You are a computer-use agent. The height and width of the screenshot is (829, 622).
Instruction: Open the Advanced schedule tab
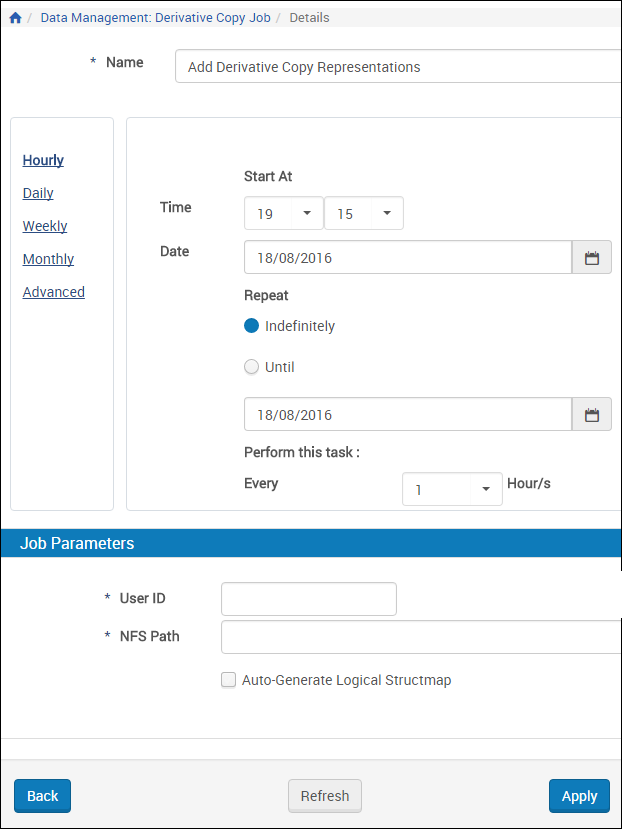pos(54,292)
